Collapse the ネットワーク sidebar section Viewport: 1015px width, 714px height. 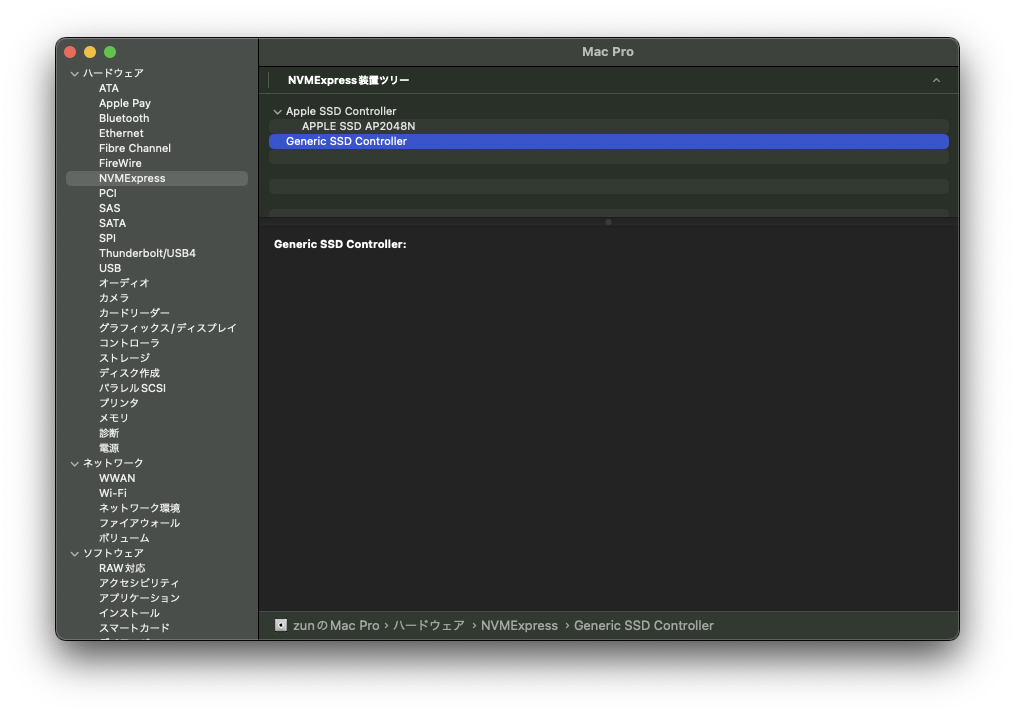pyautogui.click(x=74, y=463)
